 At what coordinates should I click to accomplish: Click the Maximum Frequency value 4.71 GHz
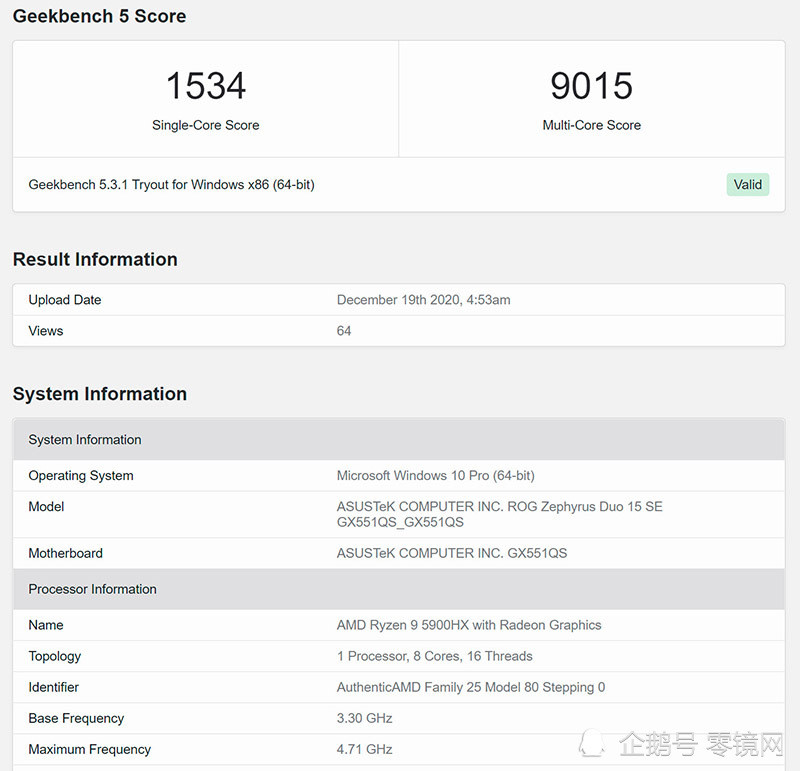coord(365,749)
